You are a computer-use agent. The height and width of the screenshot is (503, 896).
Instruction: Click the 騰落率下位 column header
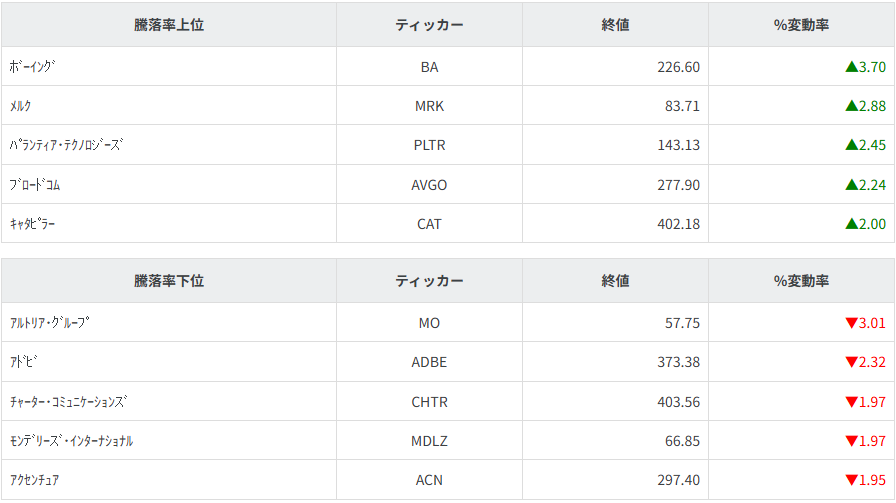click(x=169, y=281)
